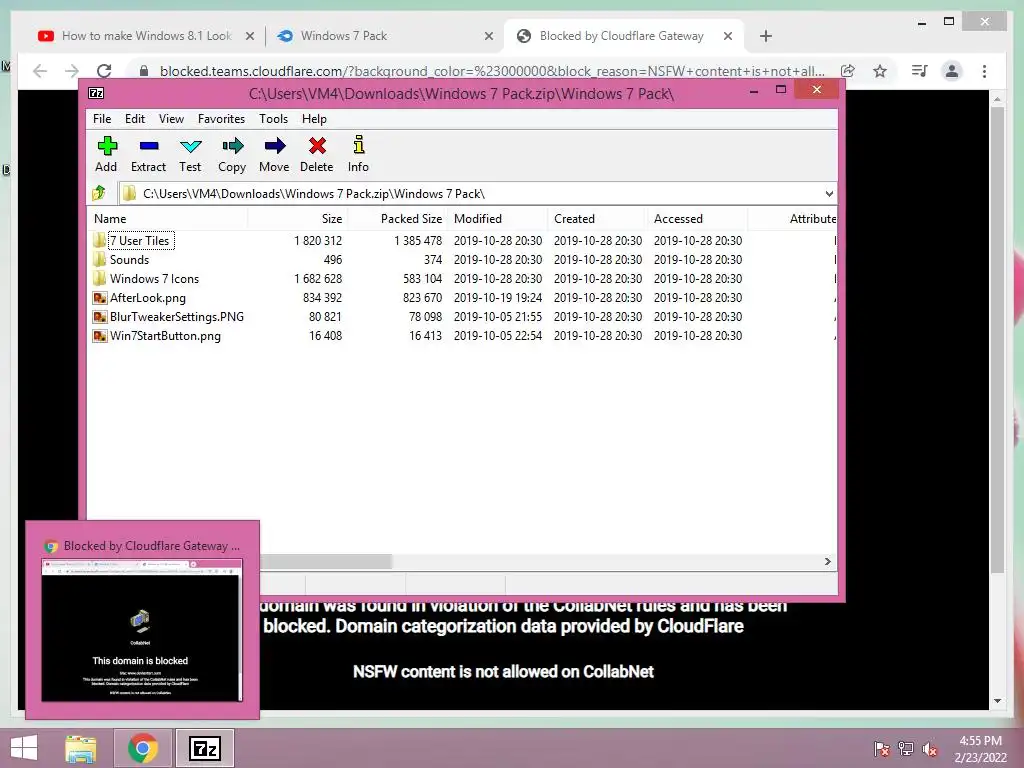Bookmark this page with the star icon
Viewport: 1024px width, 768px height.
point(880,71)
